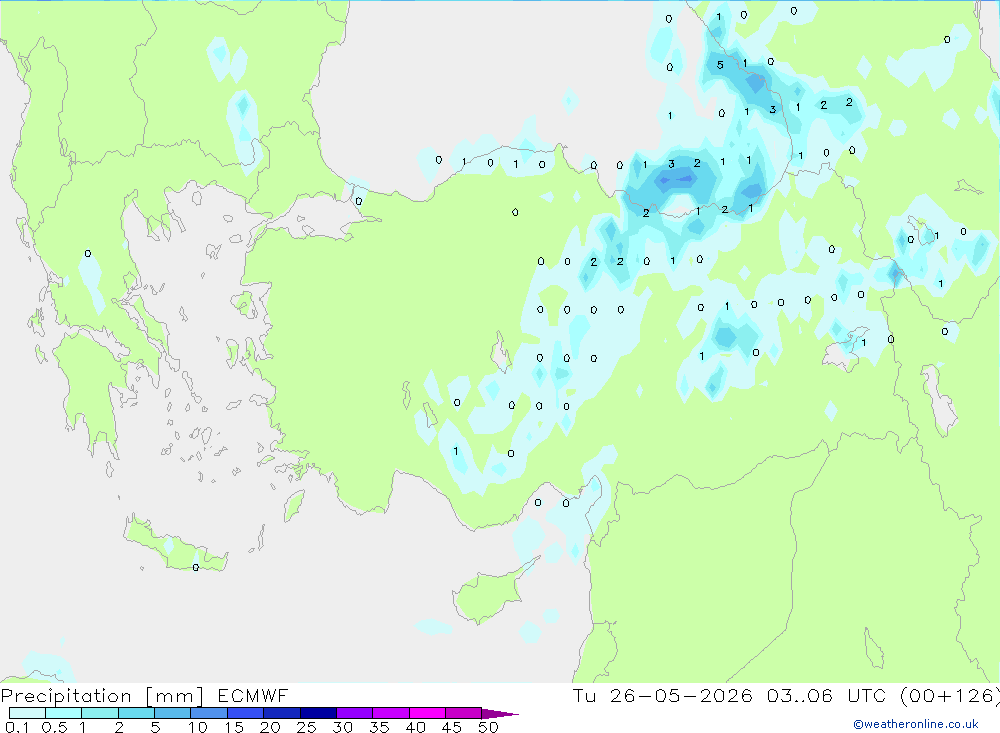Click the '03..06 UTC' time range text
The width and height of the screenshot is (1000, 733).
tap(827, 695)
